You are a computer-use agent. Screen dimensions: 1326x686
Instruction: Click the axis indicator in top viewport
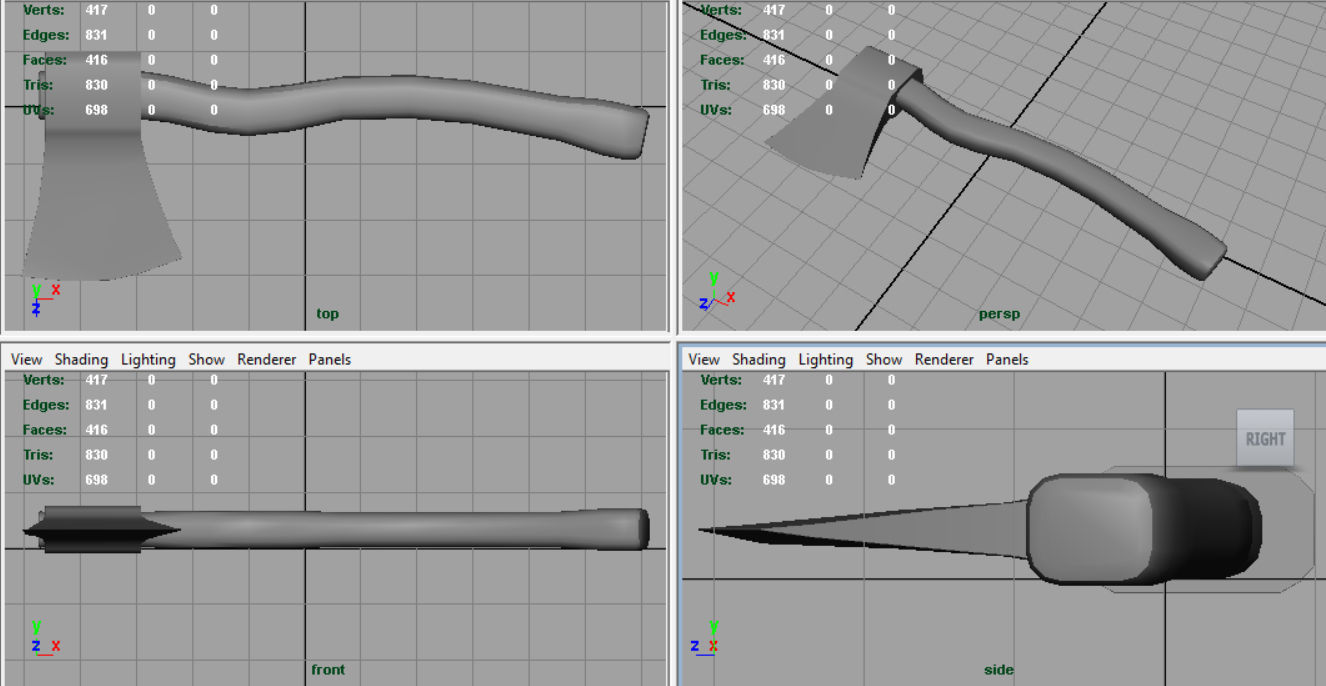(44, 298)
